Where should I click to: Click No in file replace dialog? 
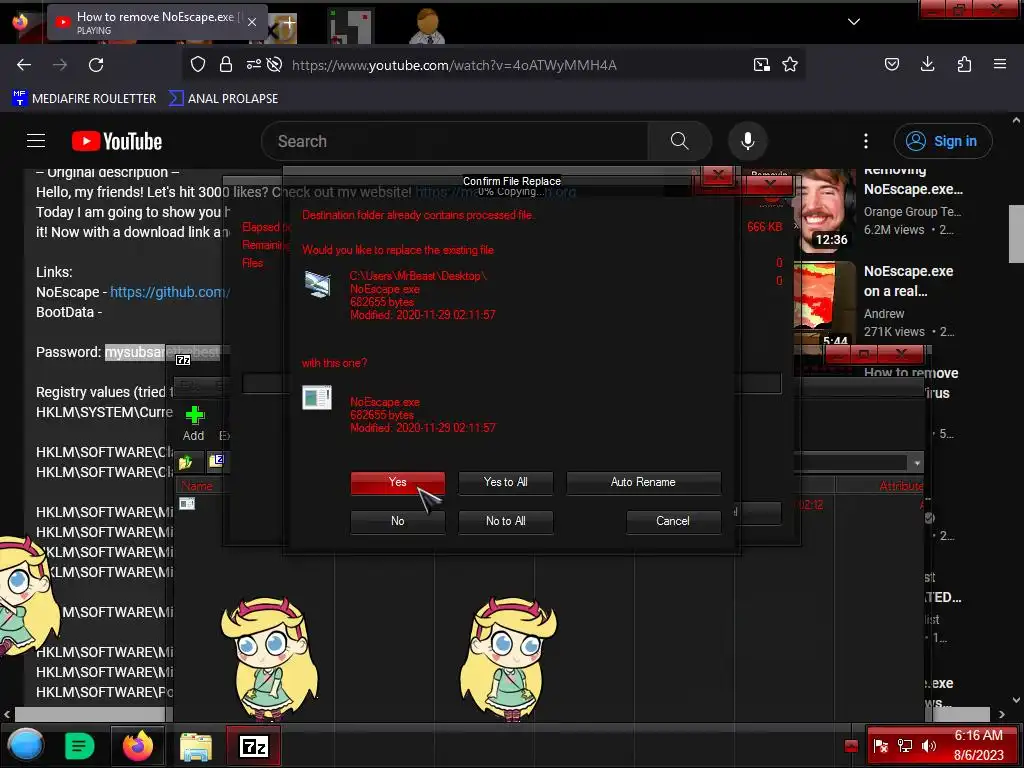(x=397, y=521)
